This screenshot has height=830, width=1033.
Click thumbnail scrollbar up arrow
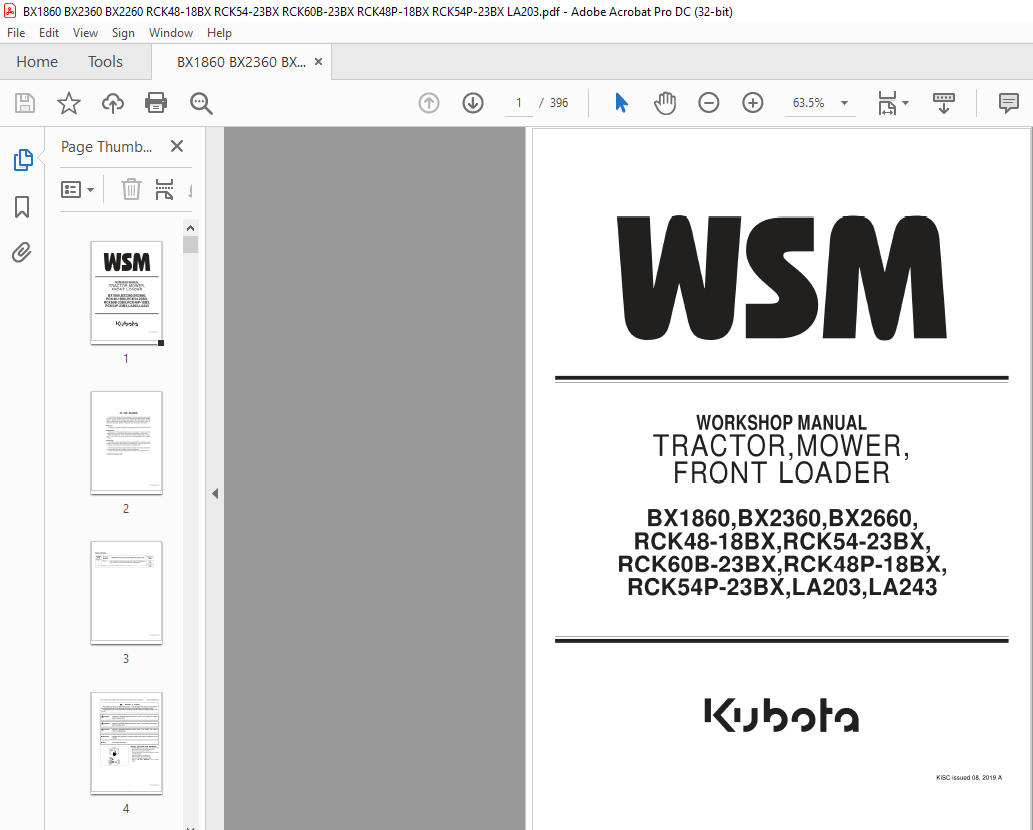pyautogui.click(x=190, y=228)
